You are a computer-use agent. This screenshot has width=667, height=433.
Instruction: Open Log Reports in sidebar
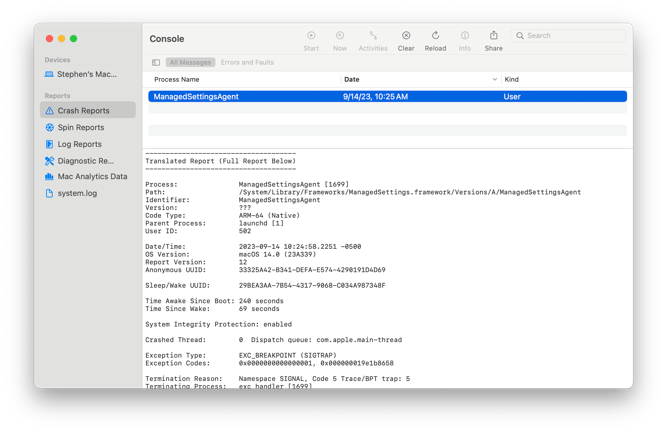coord(88,144)
